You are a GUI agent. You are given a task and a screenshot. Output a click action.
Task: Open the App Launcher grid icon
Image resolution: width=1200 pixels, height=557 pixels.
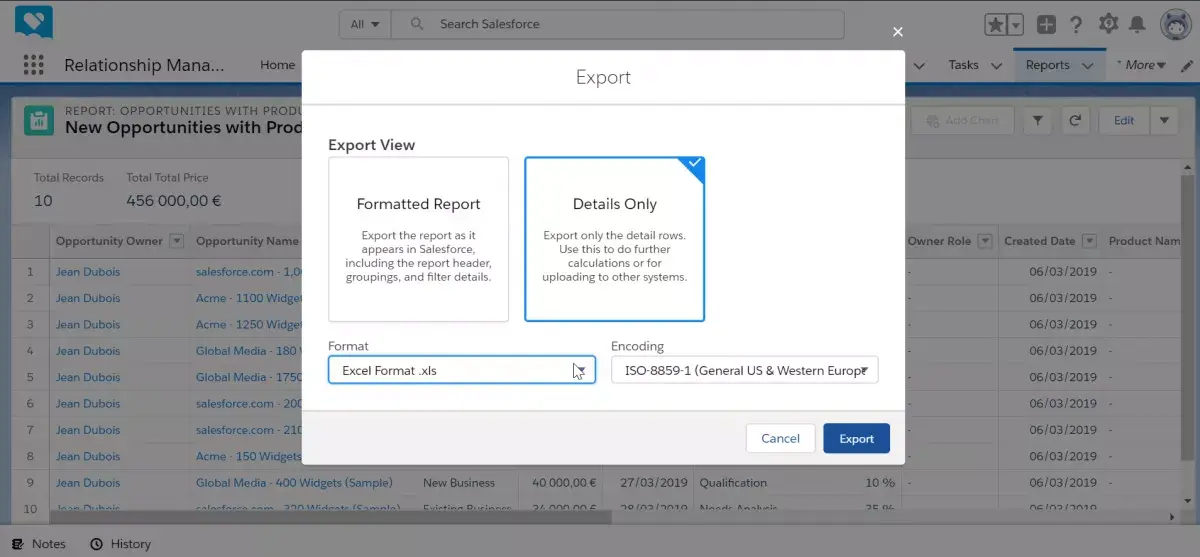pyautogui.click(x=33, y=65)
